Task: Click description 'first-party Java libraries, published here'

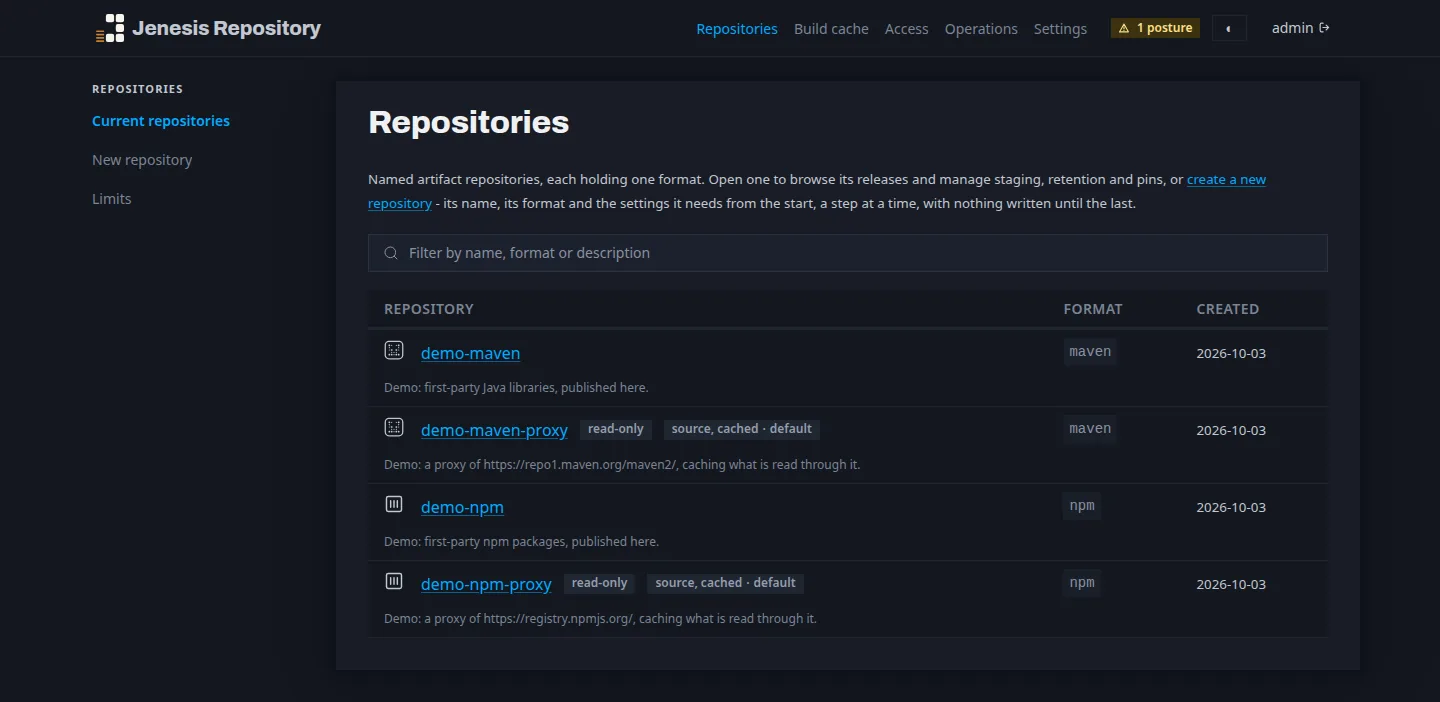Action: pos(516,387)
